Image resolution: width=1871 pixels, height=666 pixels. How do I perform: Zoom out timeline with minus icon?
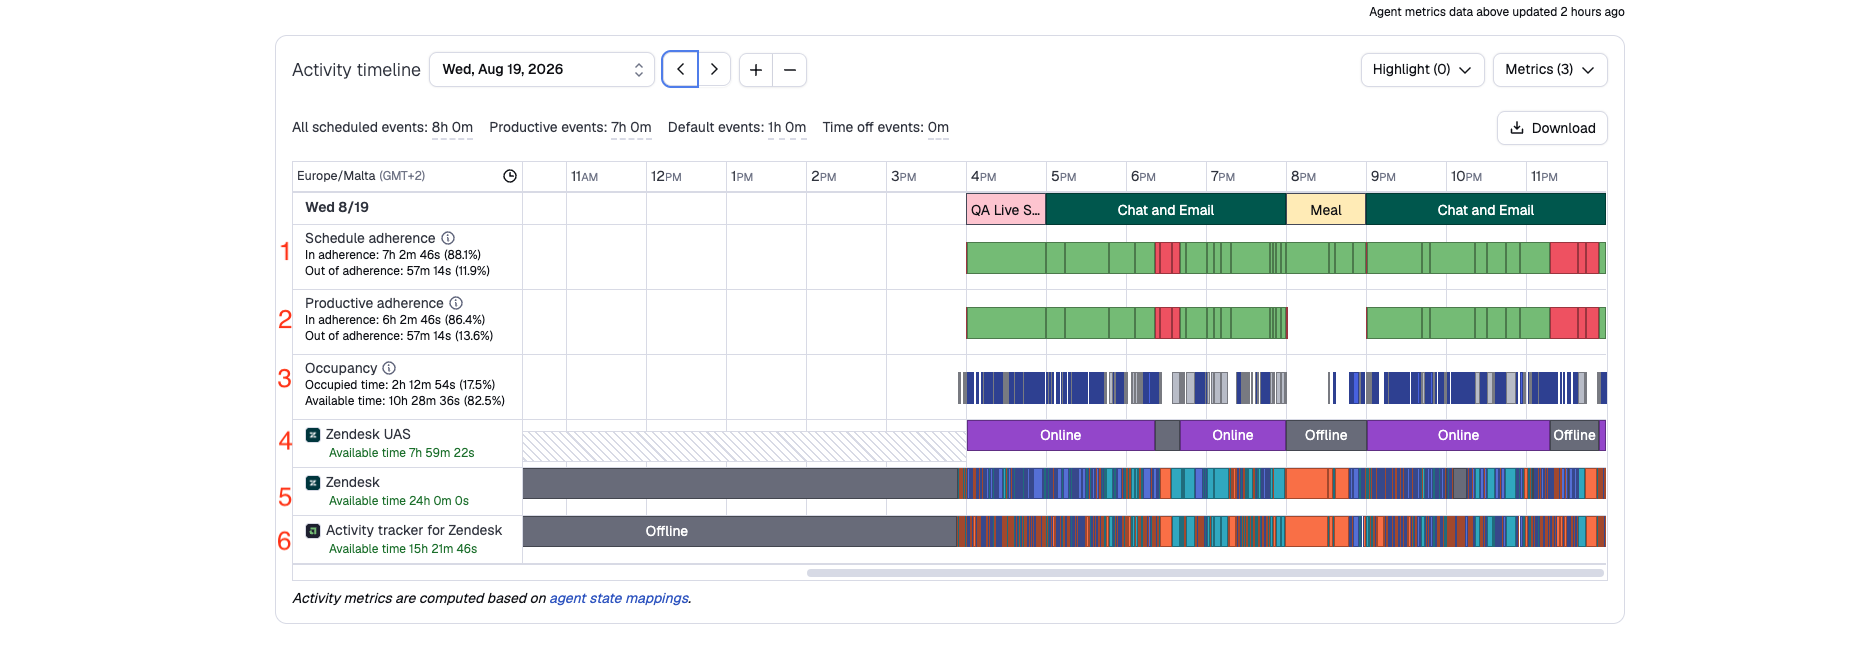coord(790,69)
